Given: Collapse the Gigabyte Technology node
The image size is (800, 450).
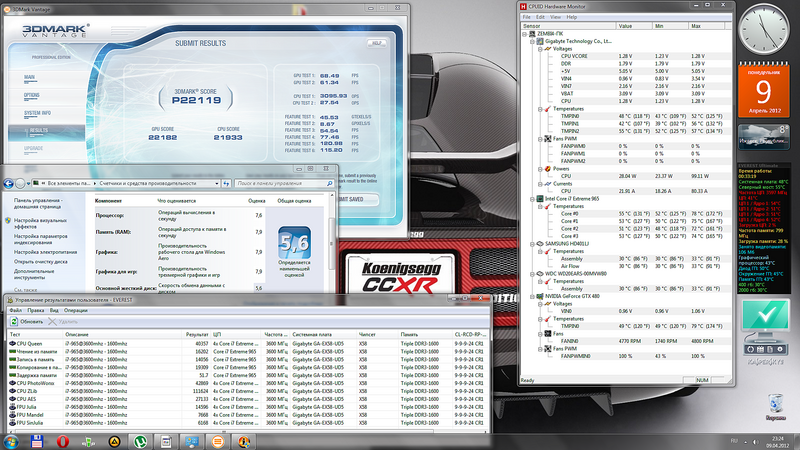Looking at the screenshot, I should point(532,41).
